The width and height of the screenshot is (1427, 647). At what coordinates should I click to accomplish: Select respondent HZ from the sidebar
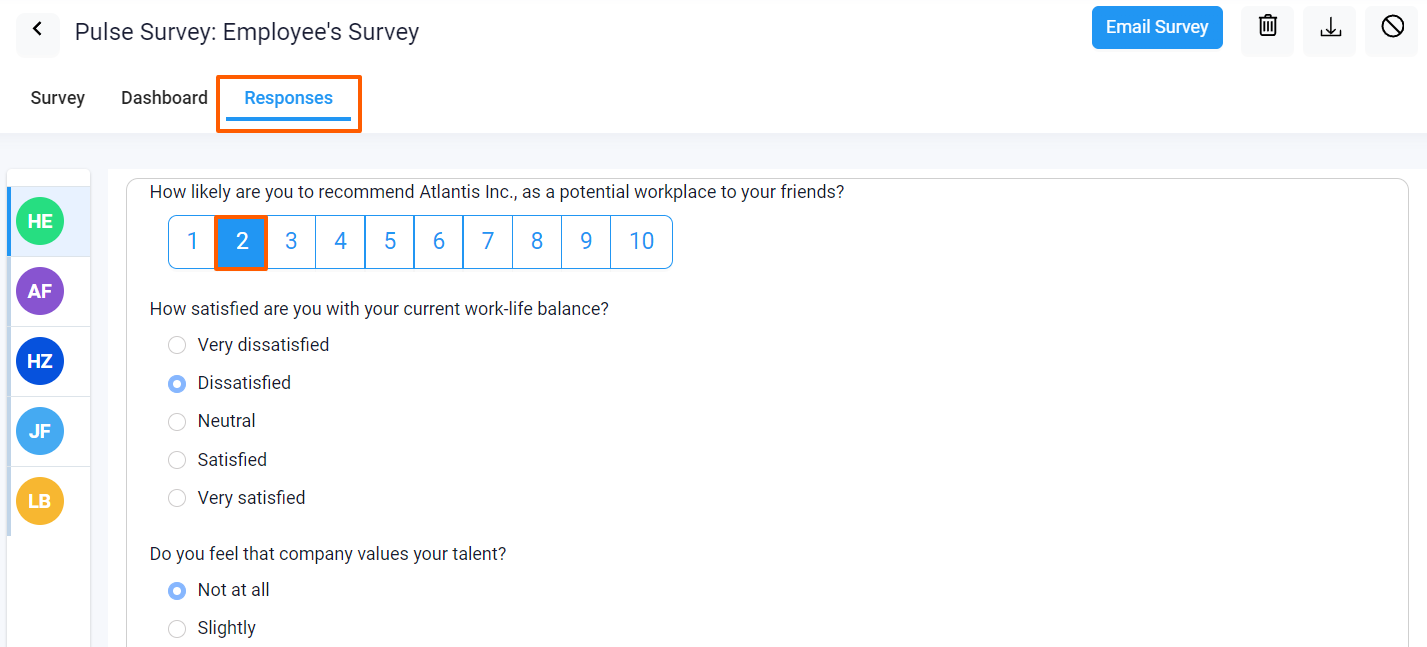[39, 361]
